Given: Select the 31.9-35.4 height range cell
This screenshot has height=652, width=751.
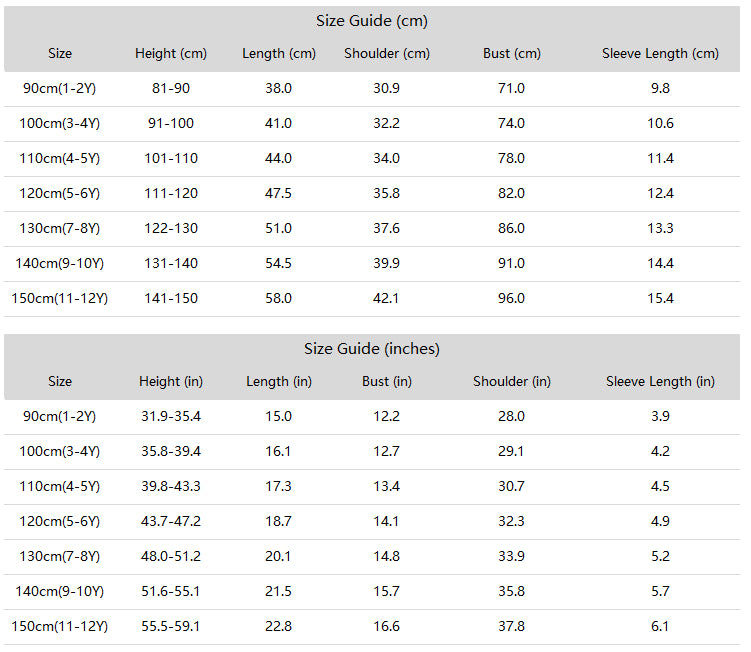Looking at the screenshot, I should [171, 416].
